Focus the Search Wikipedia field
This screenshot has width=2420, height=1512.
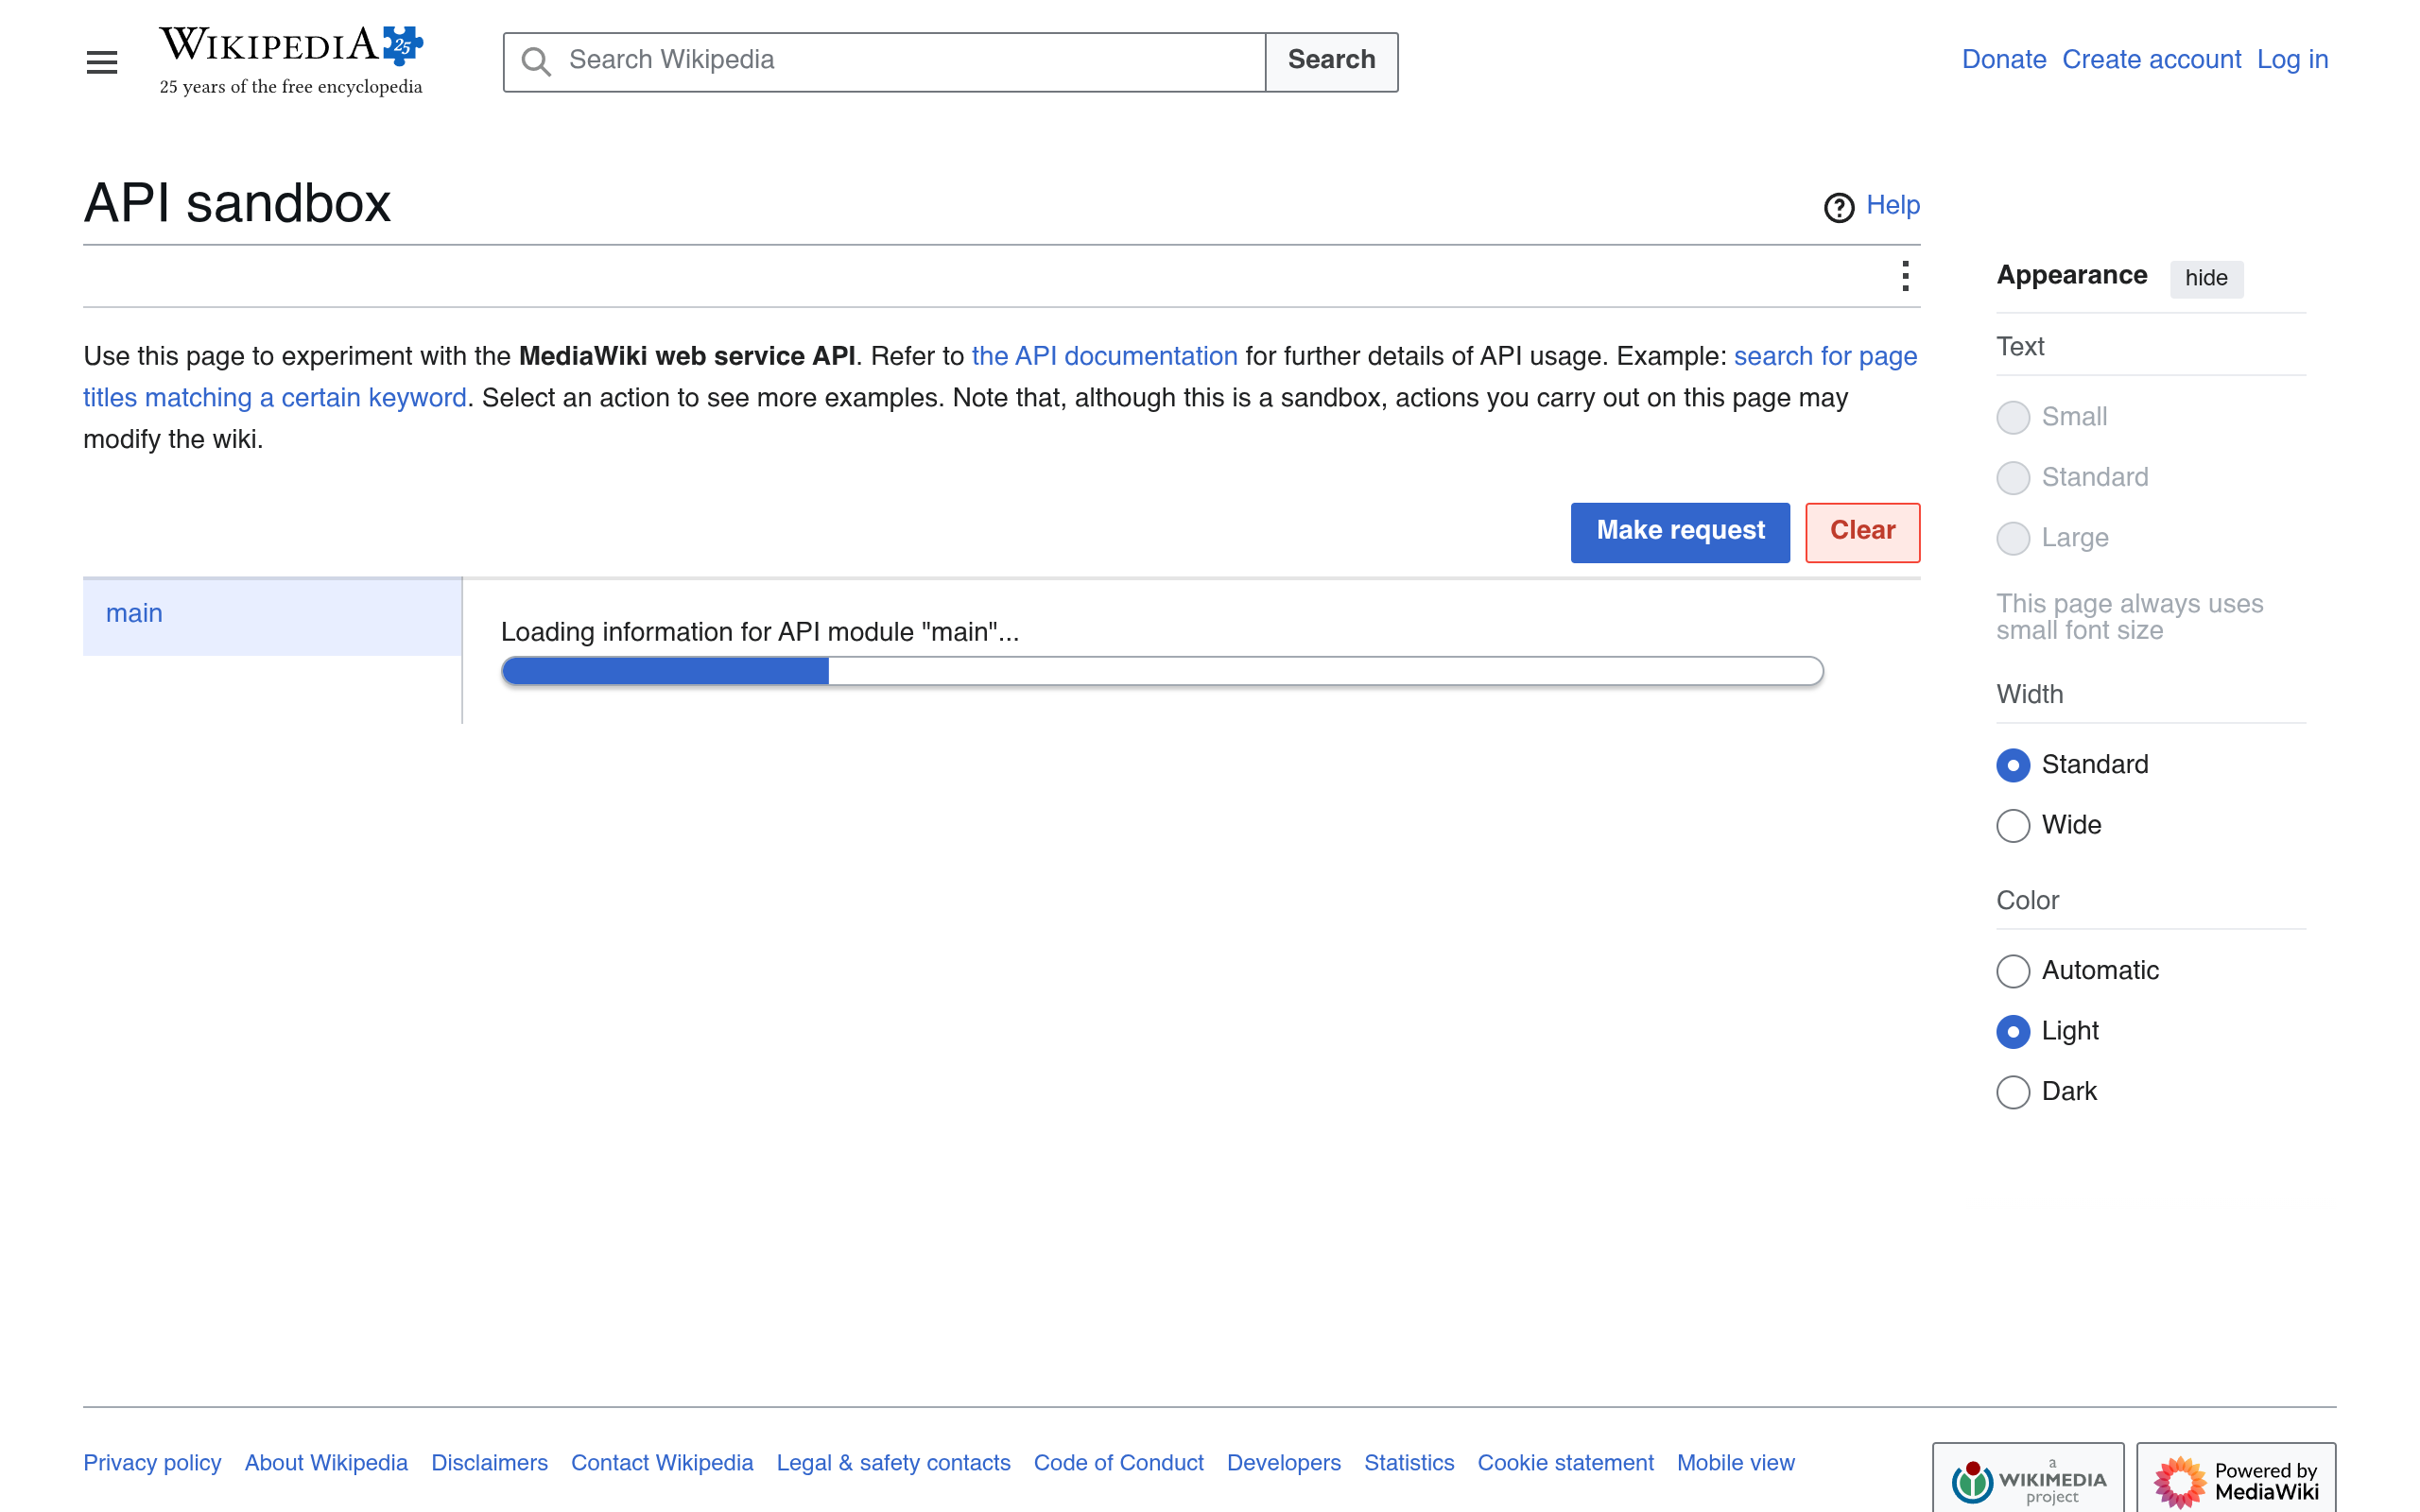point(885,62)
